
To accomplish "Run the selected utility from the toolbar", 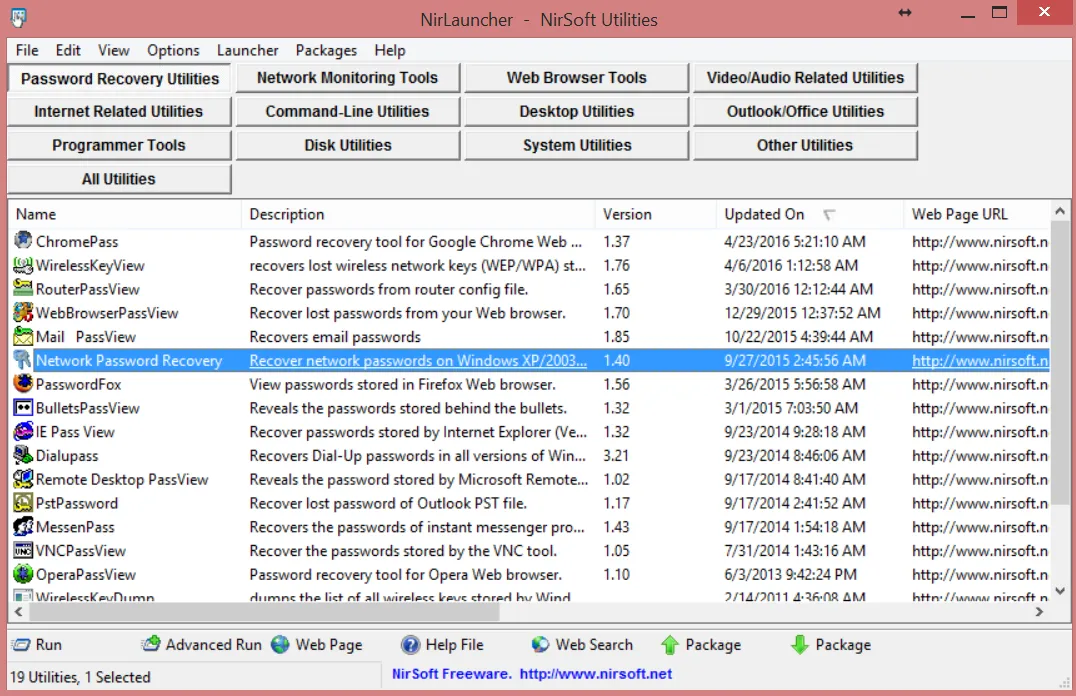I will coord(38,645).
